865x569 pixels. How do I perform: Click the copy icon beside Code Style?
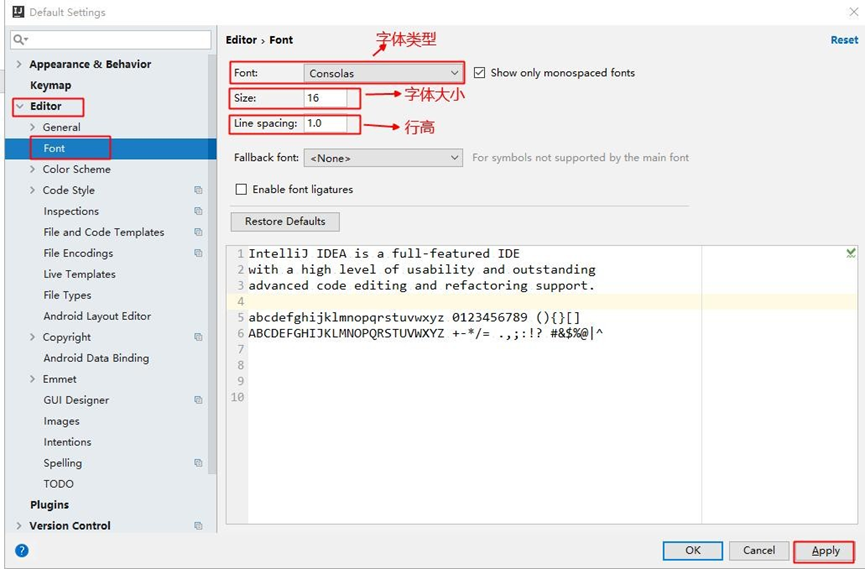pos(198,190)
